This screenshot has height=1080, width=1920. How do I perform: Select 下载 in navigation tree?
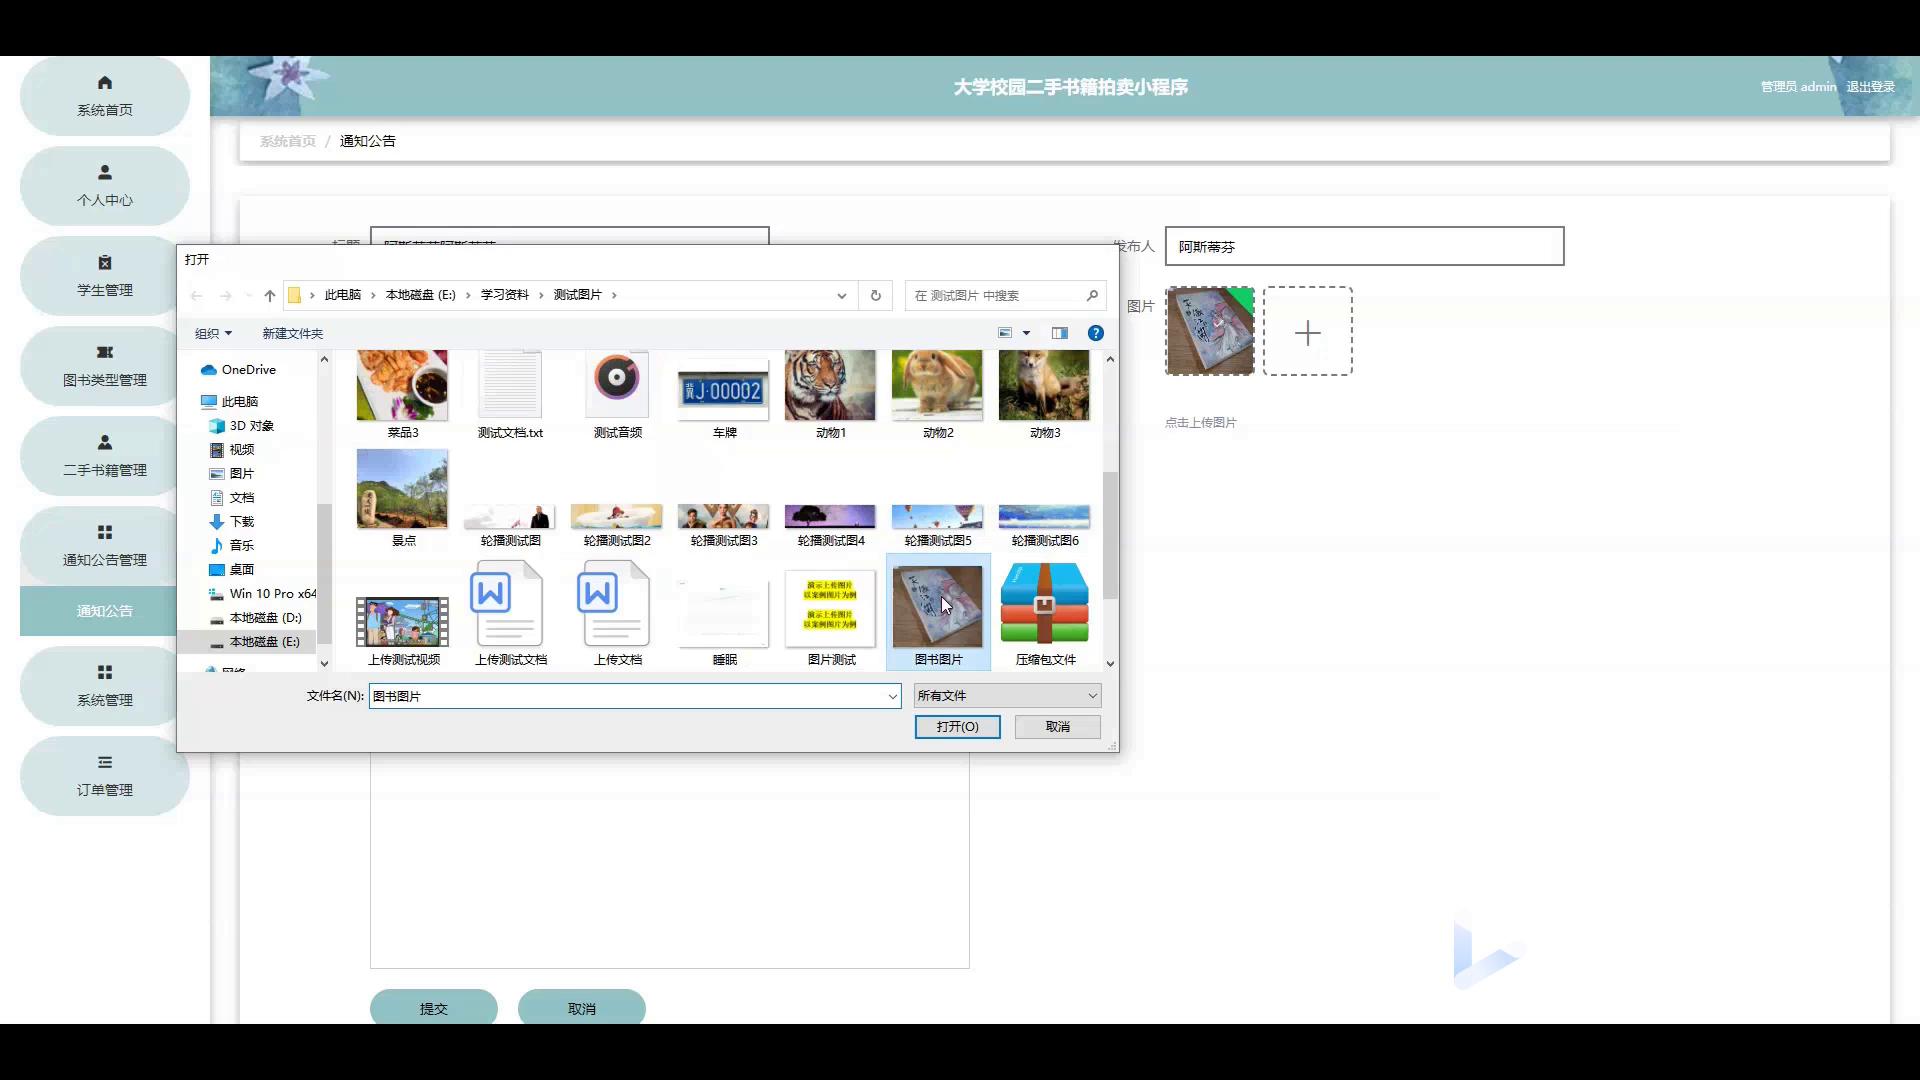231,521
